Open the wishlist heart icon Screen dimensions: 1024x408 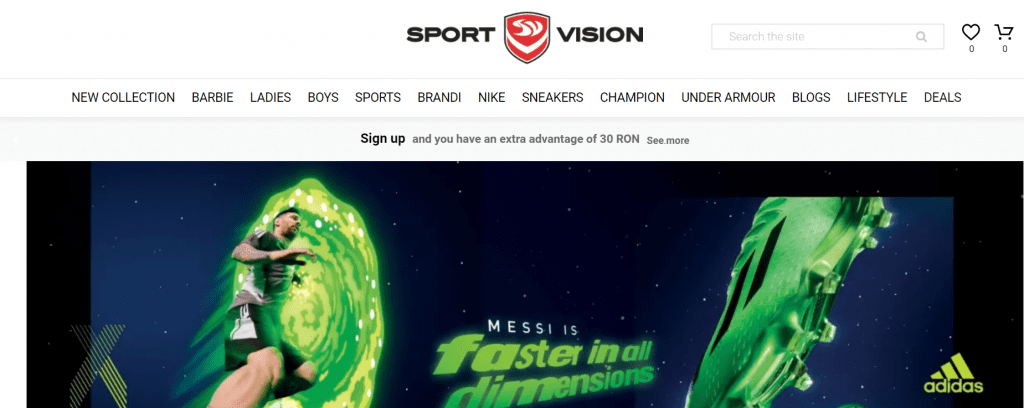tap(971, 32)
